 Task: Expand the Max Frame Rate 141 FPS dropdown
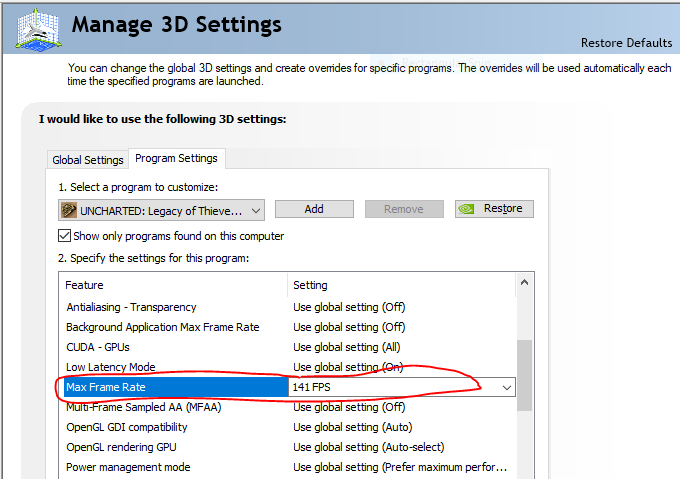coord(507,387)
